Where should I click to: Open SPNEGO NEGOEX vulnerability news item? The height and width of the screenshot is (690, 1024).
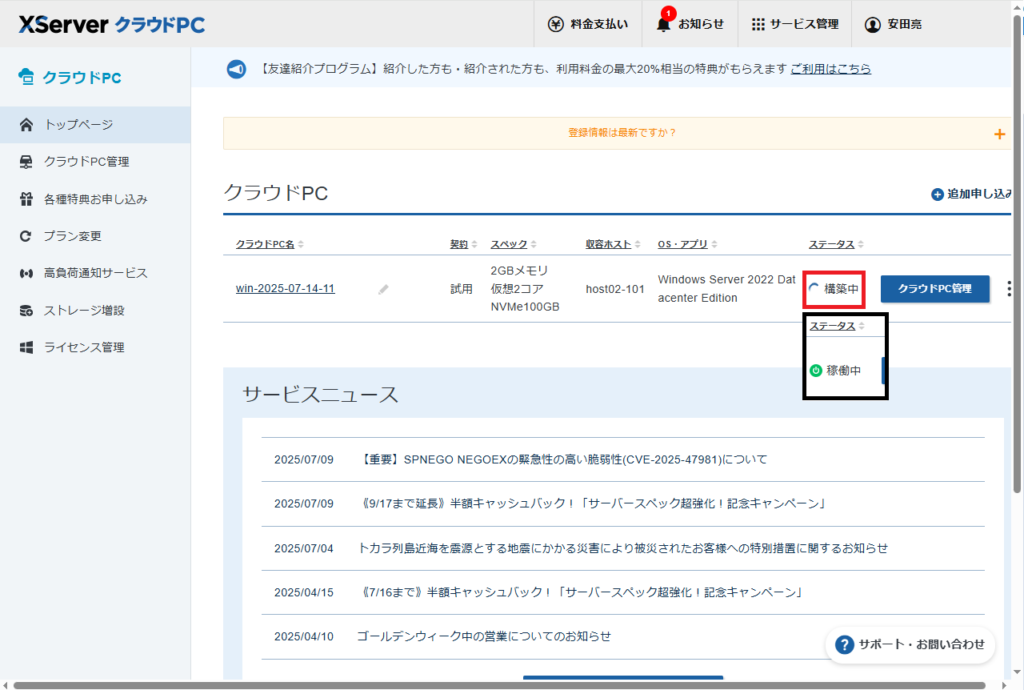tap(562, 460)
